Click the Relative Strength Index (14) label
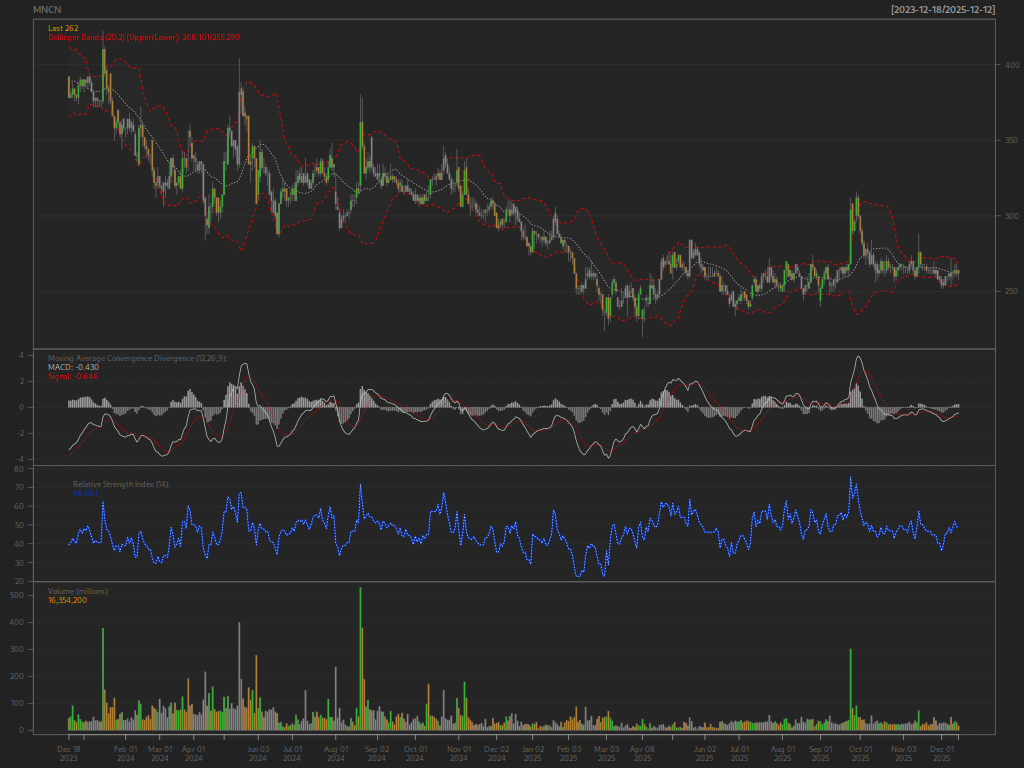The height and width of the screenshot is (768, 1024). pyautogui.click(x=121, y=485)
